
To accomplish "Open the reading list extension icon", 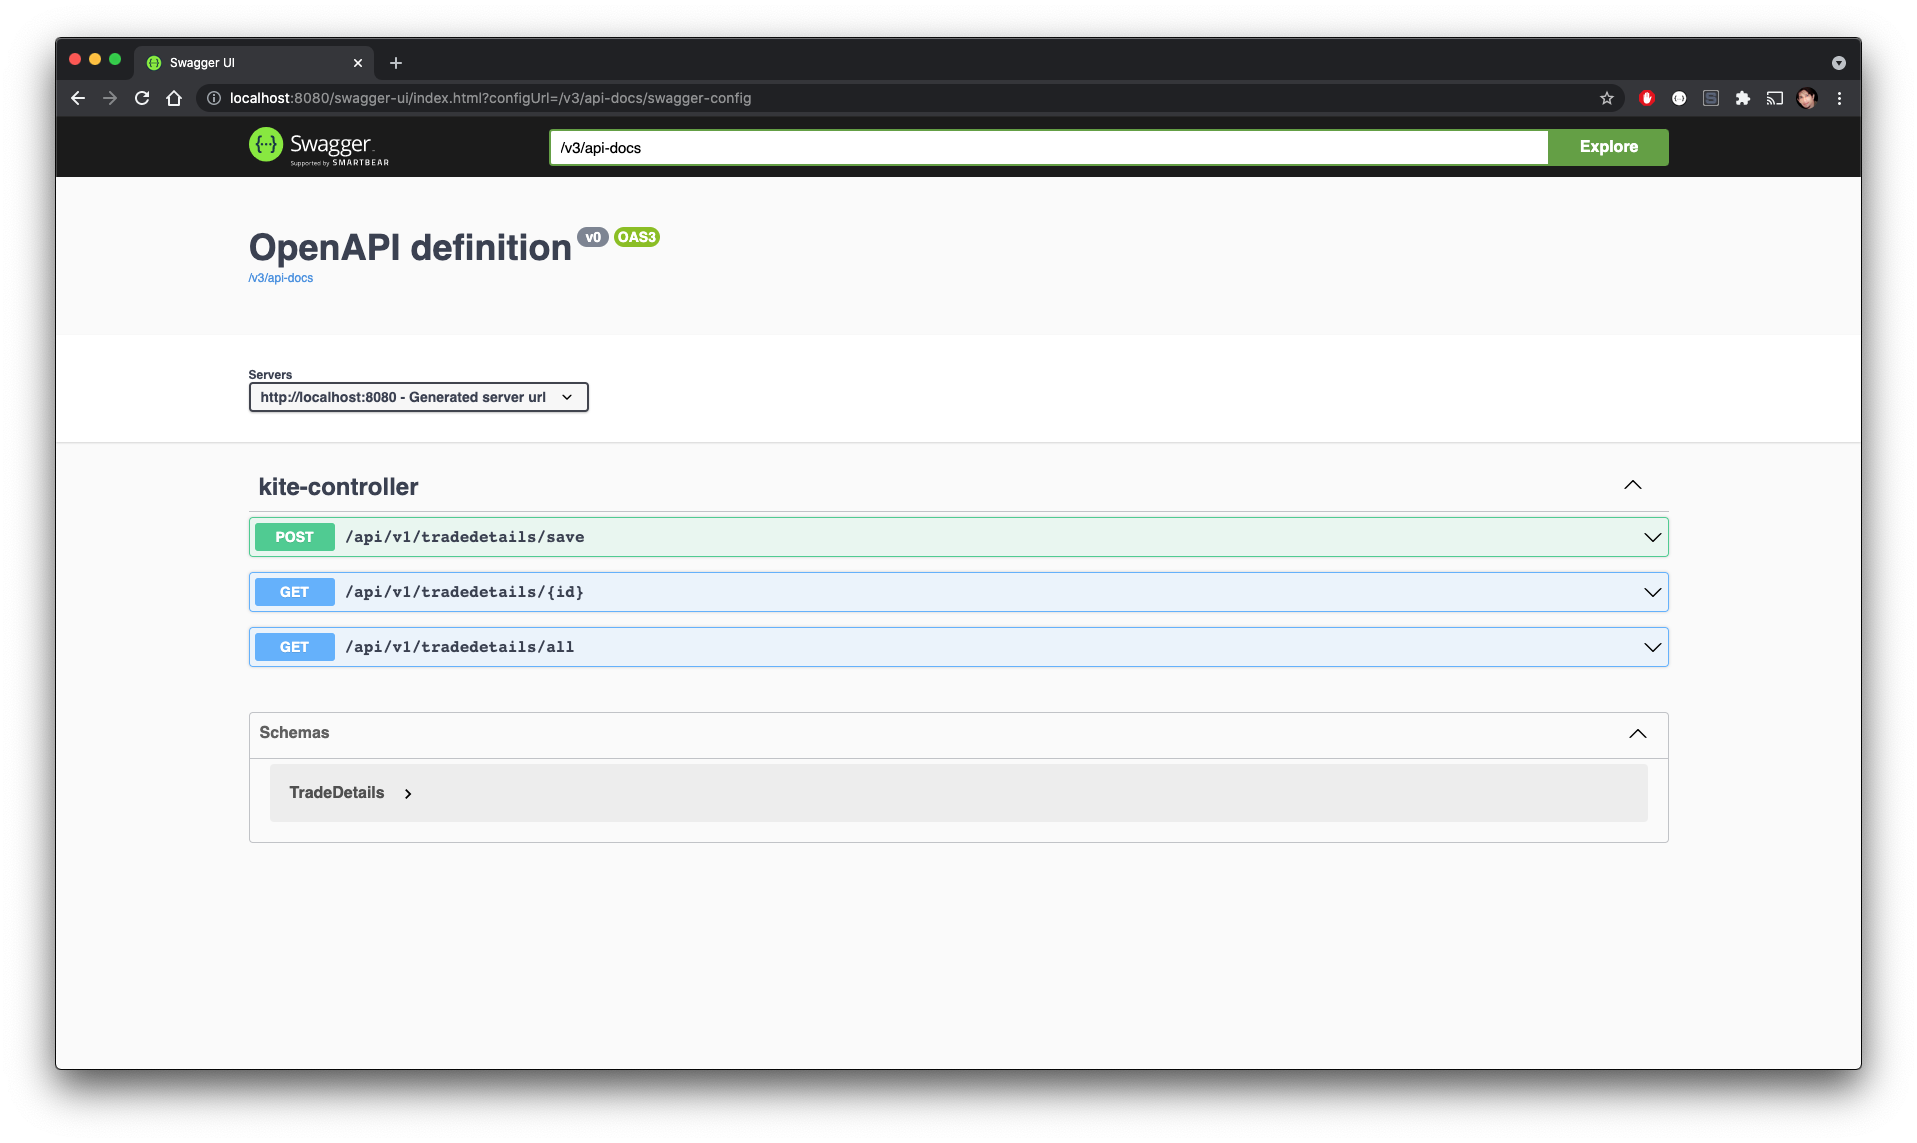I will (x=1711, y=98).
